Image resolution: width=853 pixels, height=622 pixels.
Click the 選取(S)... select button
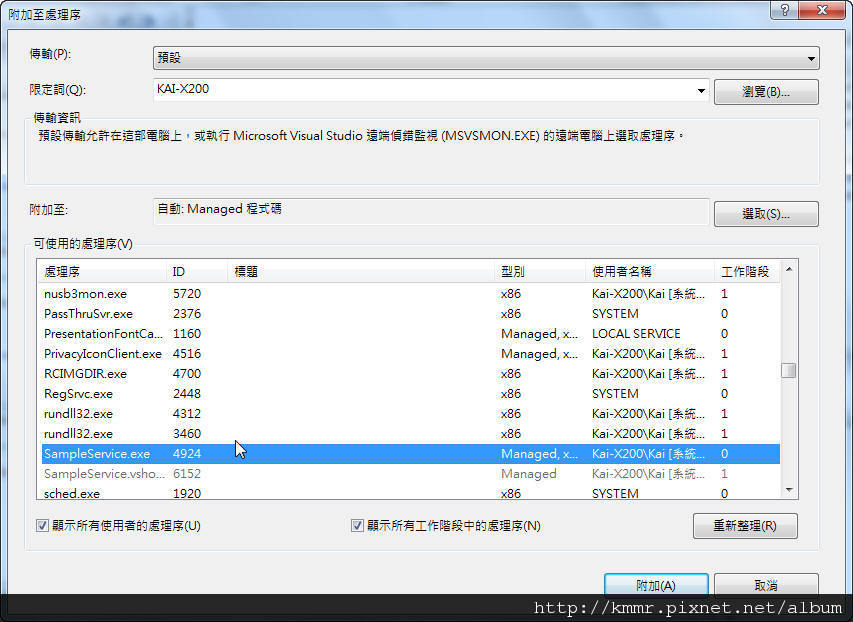pos(765,213)
